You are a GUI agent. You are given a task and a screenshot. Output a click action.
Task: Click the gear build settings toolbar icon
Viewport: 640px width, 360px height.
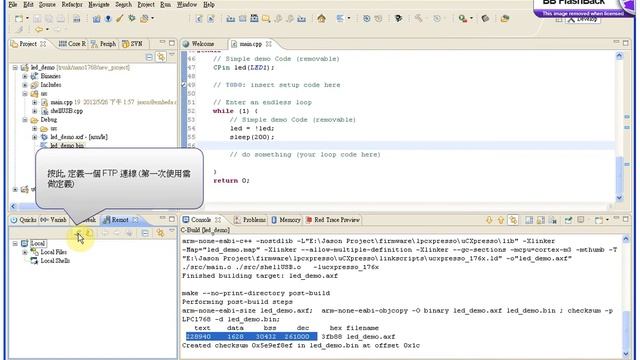point(132,18)
